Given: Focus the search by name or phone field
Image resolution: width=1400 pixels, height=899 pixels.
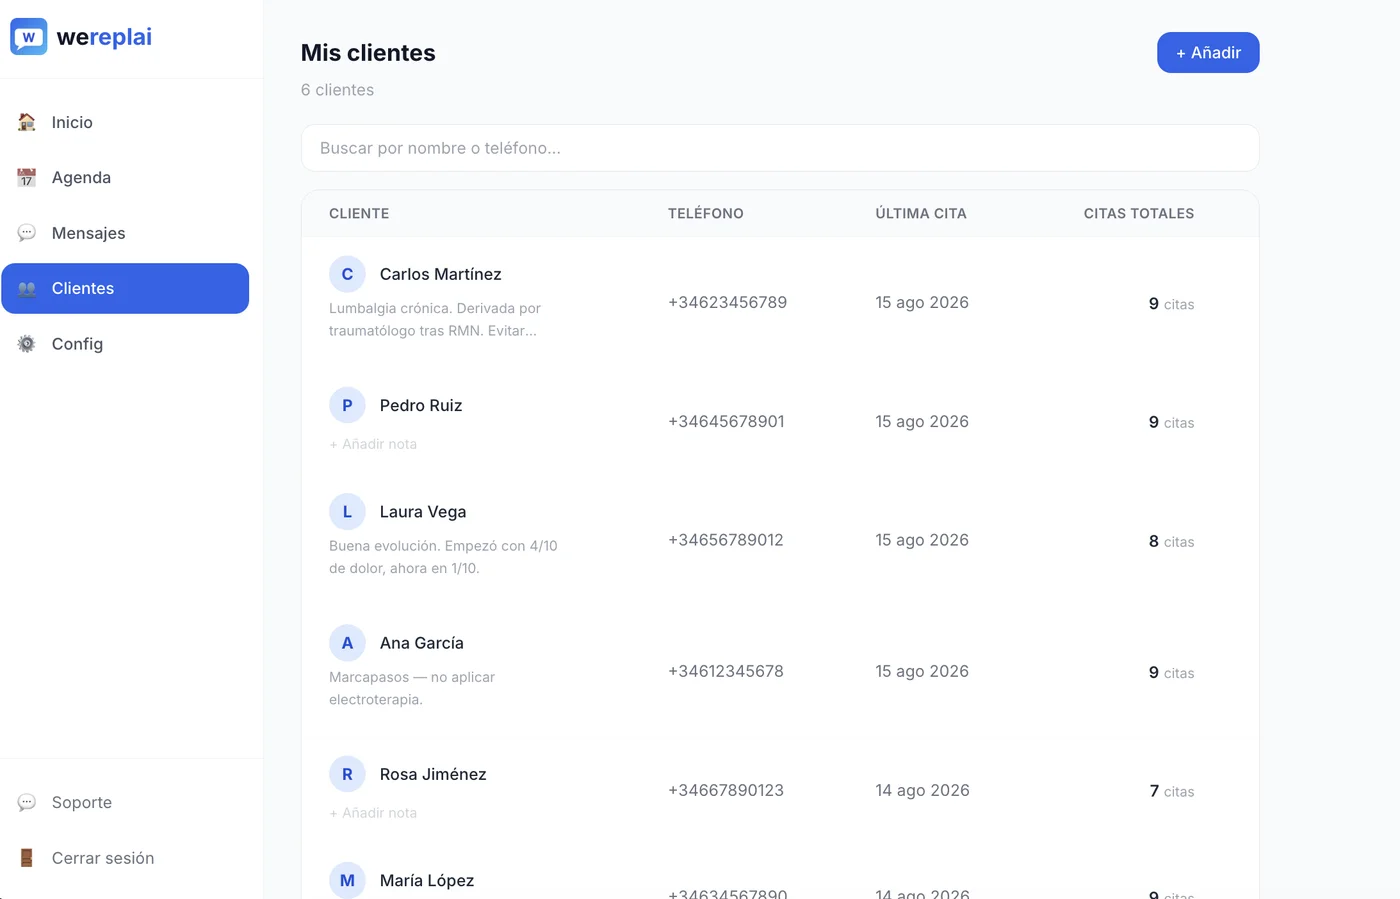Looking at the screenshot, I should 780,148.
